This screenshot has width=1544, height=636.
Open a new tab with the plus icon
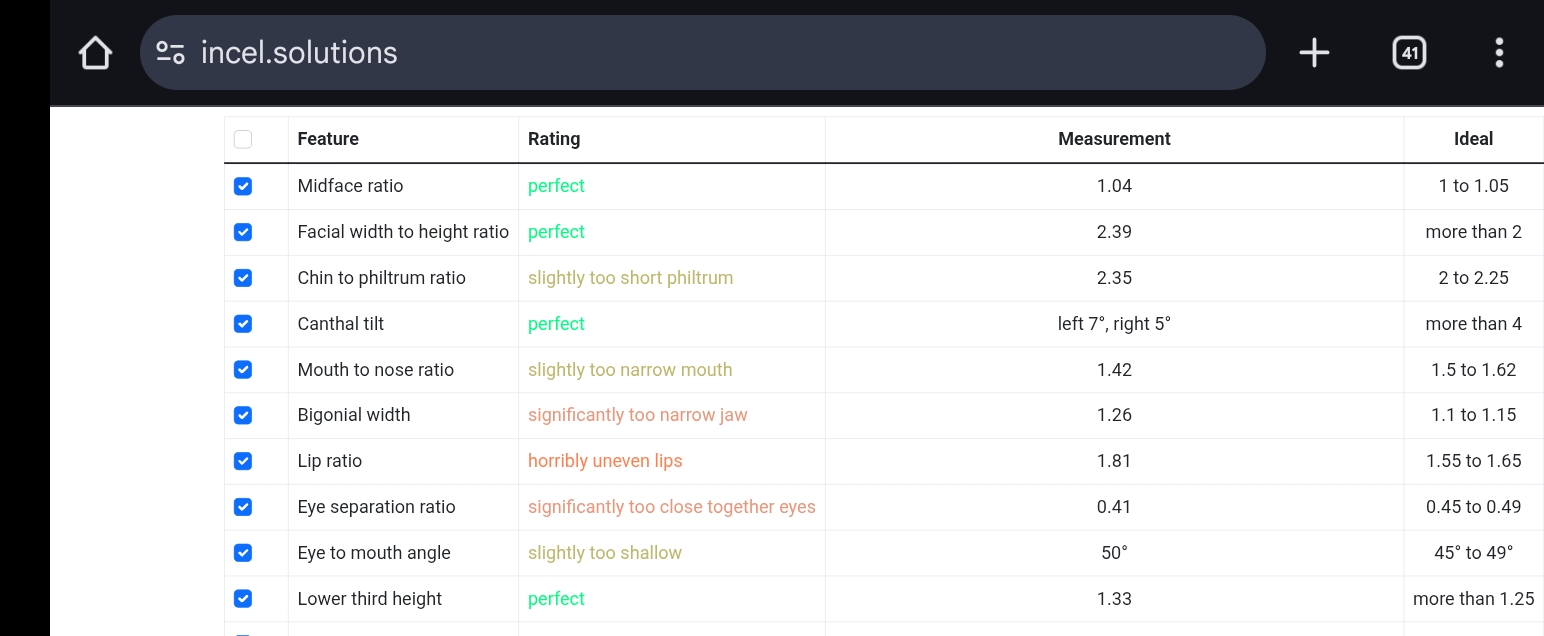[1314, 52]
